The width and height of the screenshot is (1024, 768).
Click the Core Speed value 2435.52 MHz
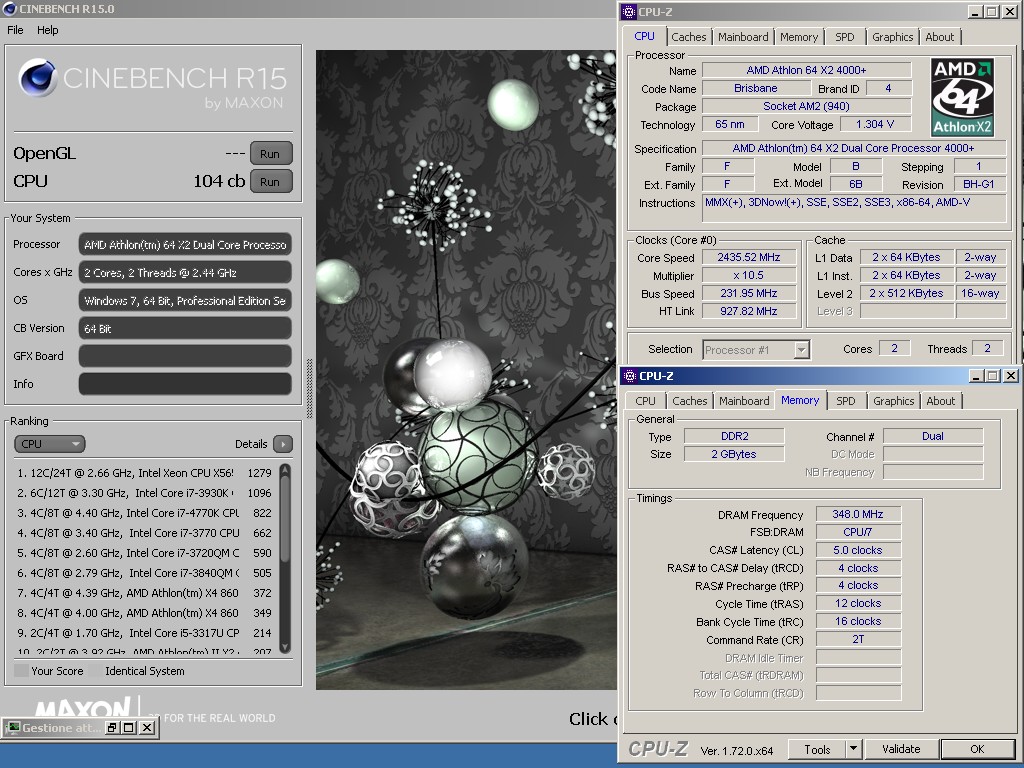748,257
